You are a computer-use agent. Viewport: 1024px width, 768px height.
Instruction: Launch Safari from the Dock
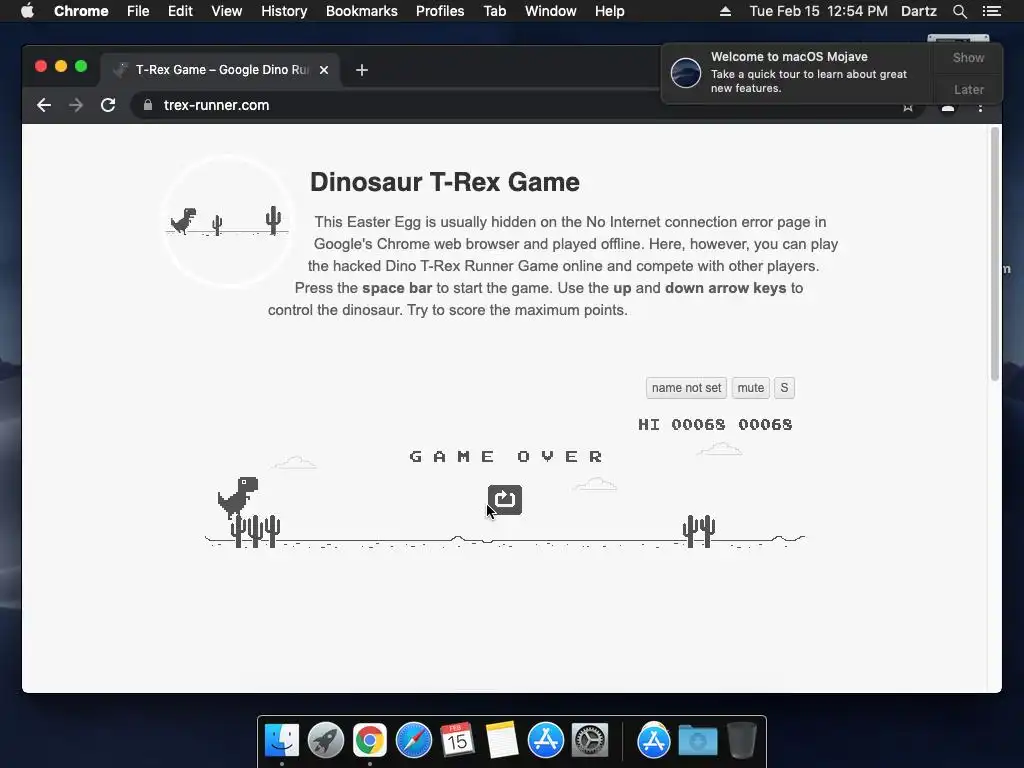(x=413, y=741)
